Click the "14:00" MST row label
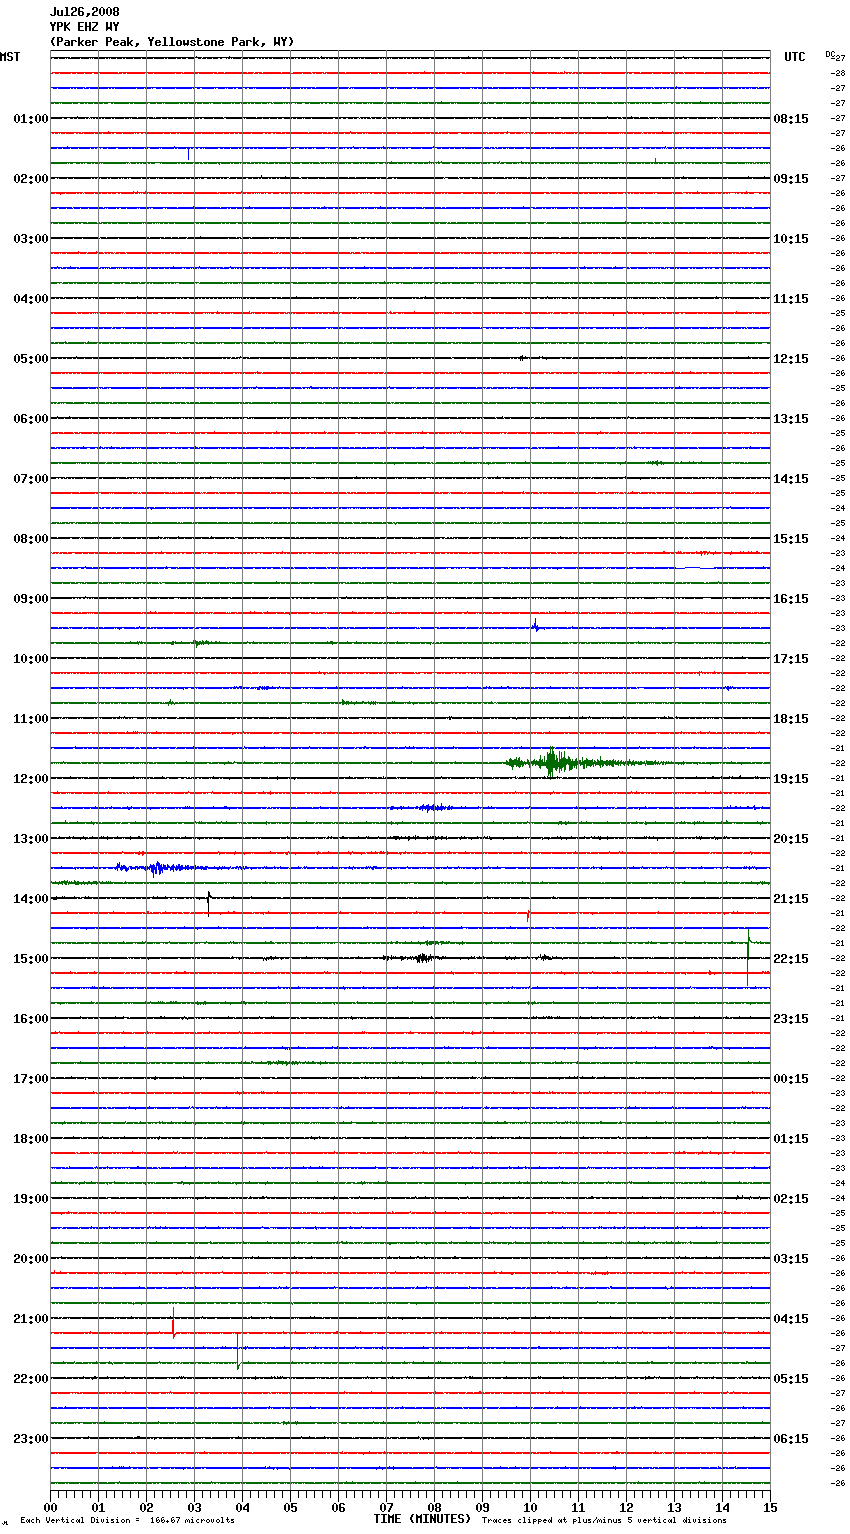 (x=31, y=899)
